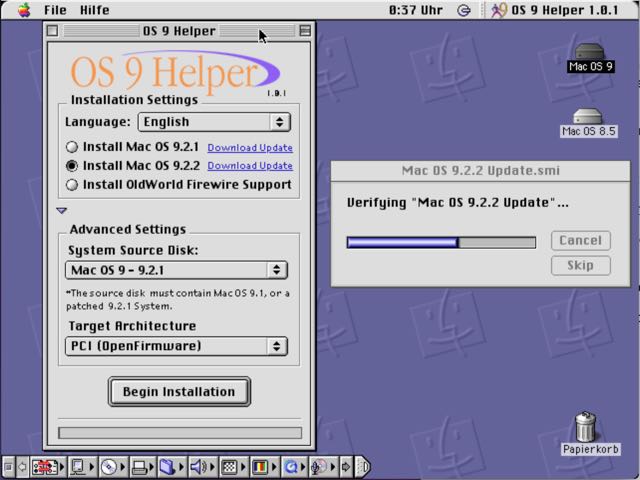640x480 pixels.
Task: Open the OS 9 Helper application menu
Action: tap(555, 10)
